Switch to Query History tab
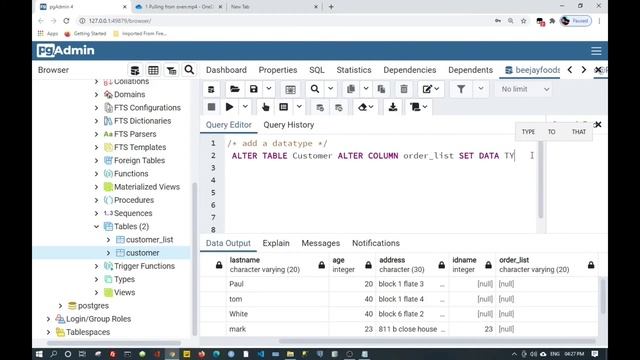 (289, 125)
